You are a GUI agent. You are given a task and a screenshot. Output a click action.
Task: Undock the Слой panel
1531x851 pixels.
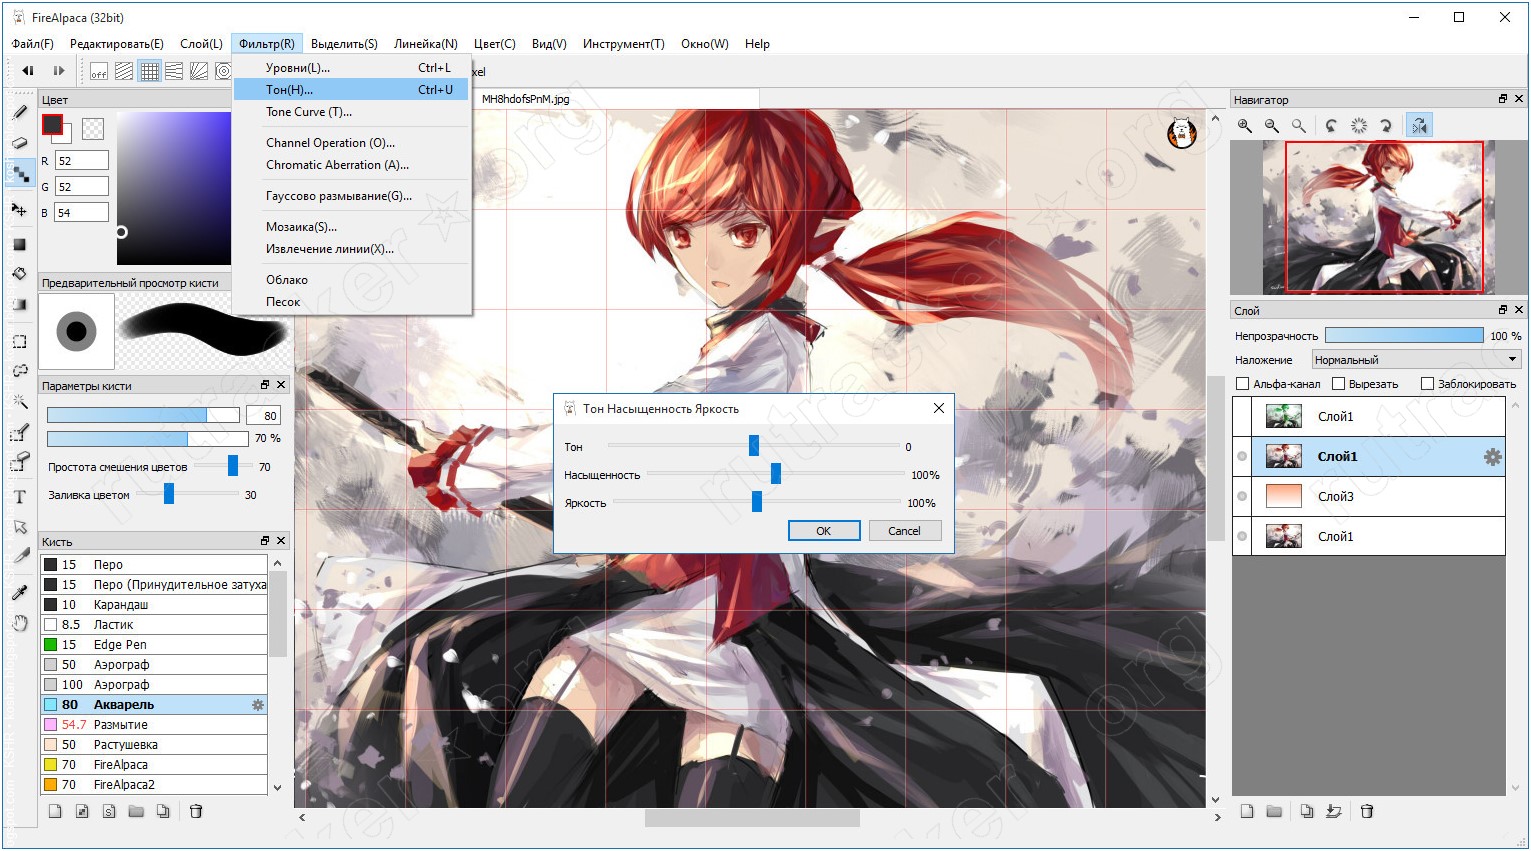pyautogui.click(x=1502, y=310)
